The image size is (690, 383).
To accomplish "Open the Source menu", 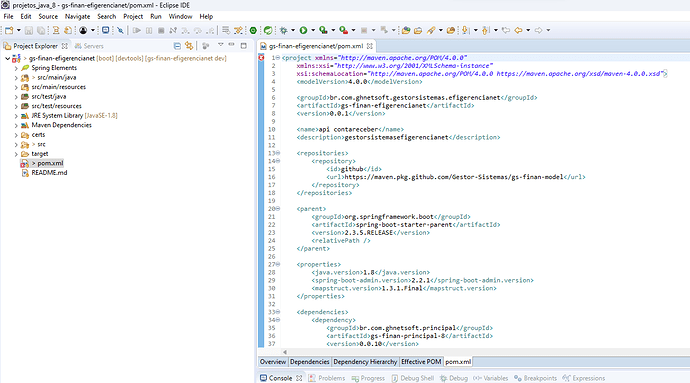I will 48,16.
